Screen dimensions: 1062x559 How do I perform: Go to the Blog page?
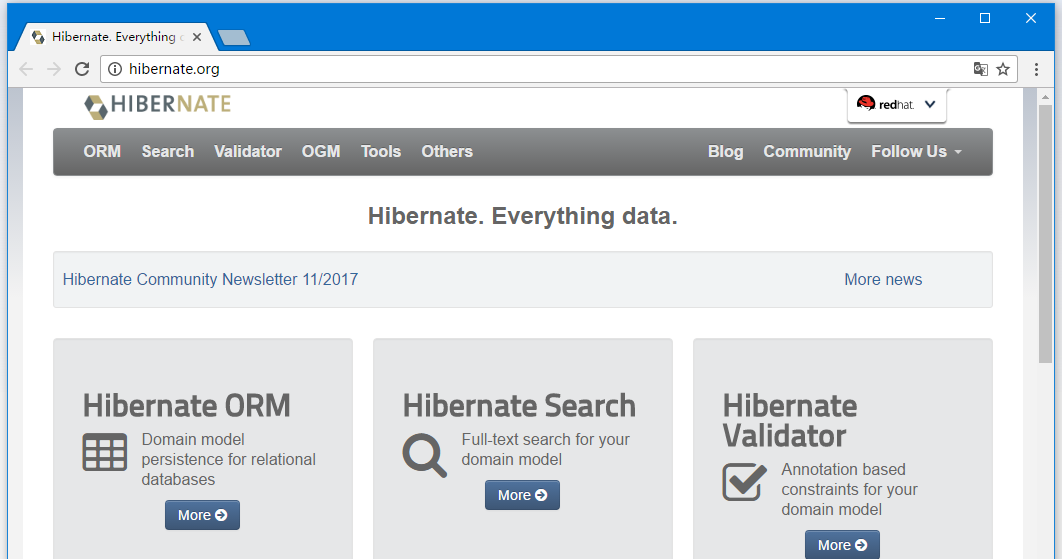tap(725, 152)
